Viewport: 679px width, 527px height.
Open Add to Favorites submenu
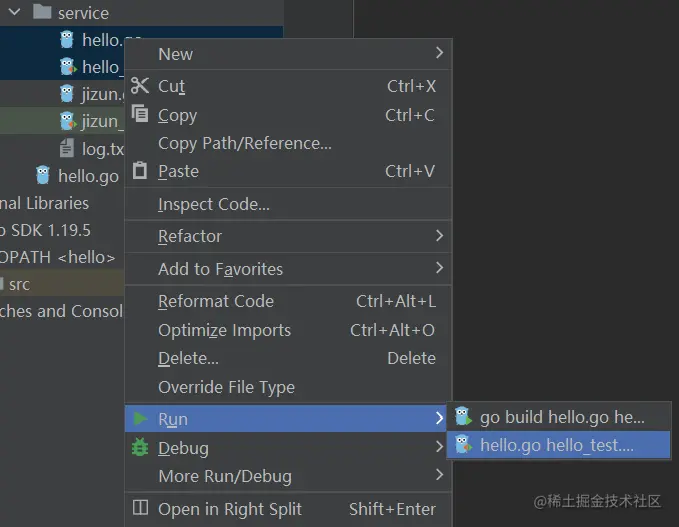[288, 269]
